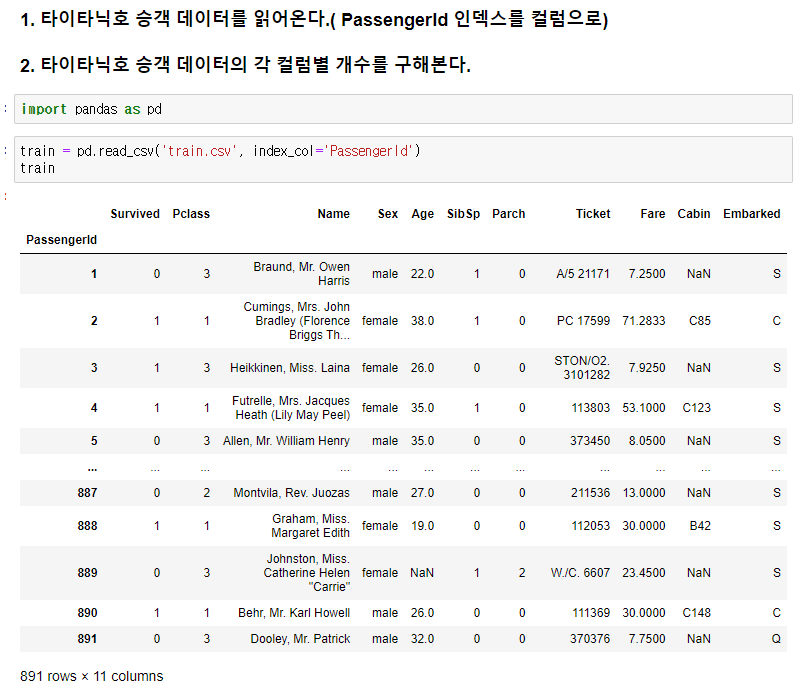
Task: Click fare value '71.2833'
Action: 644,321
